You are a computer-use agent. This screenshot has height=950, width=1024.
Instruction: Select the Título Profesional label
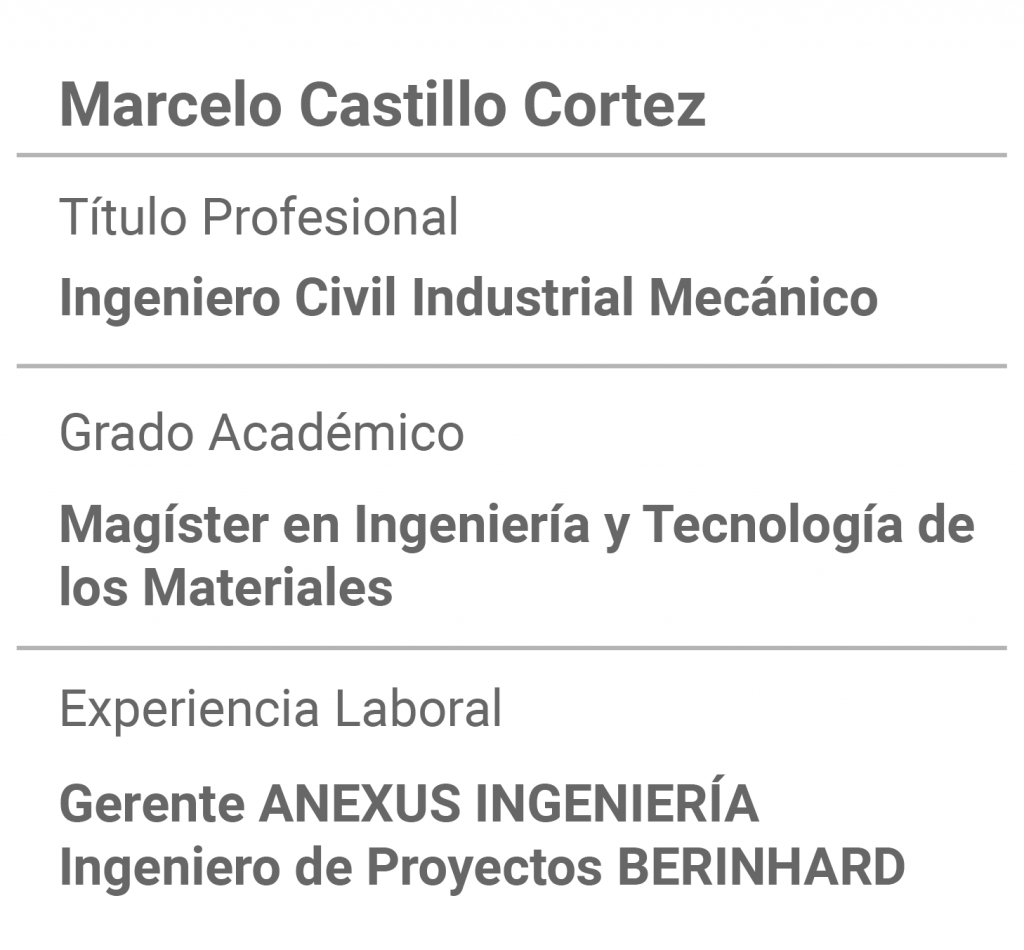tap(259, 216)
